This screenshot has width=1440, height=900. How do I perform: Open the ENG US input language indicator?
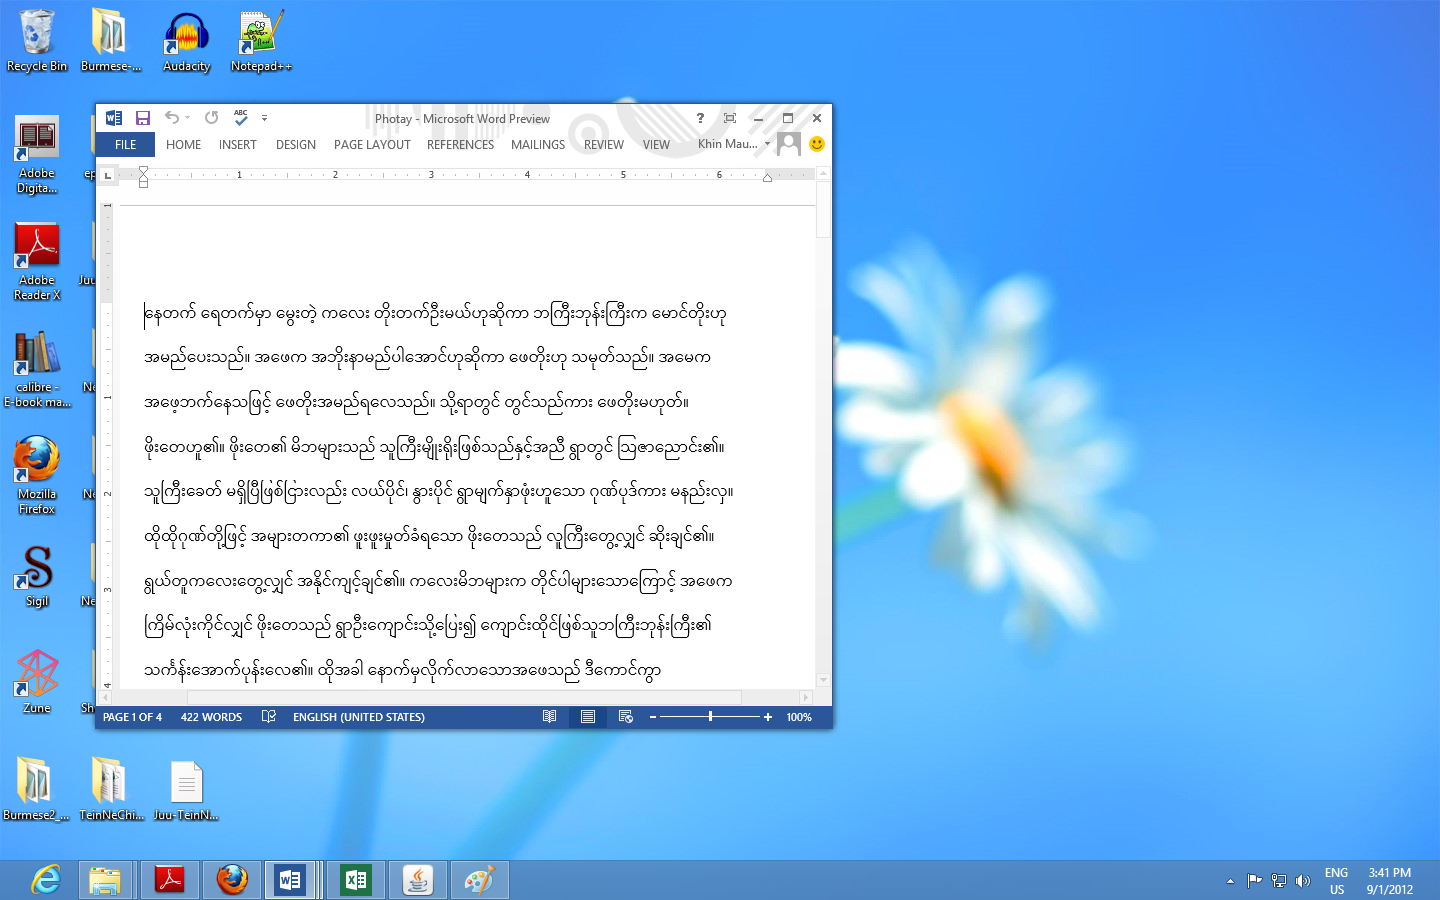click(1336, 881)
